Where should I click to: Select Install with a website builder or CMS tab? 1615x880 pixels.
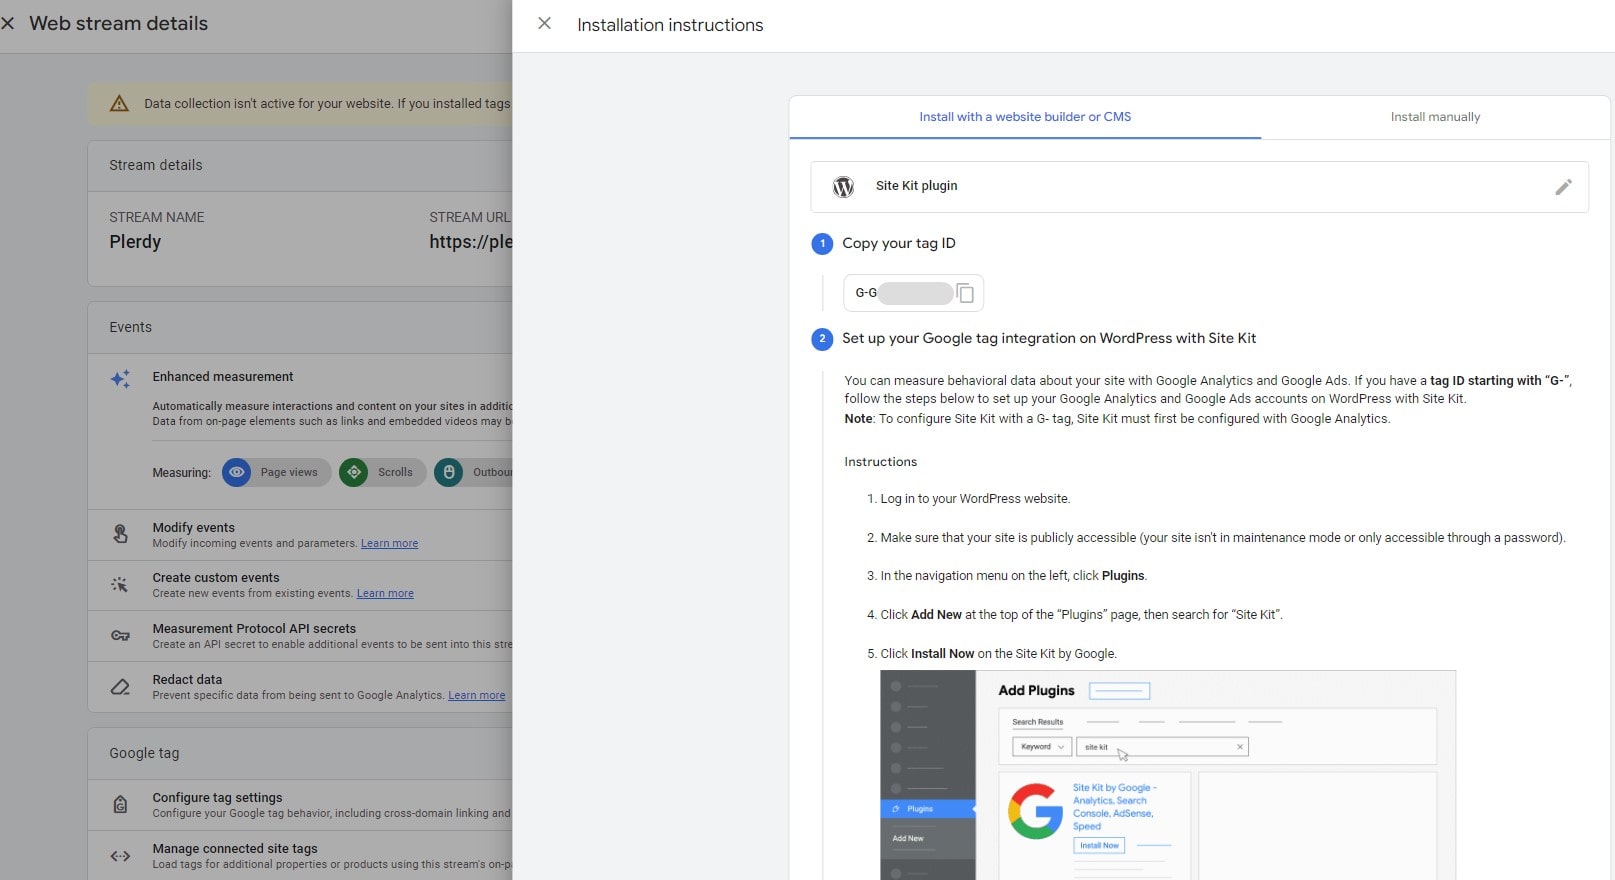pos(1025,117)
